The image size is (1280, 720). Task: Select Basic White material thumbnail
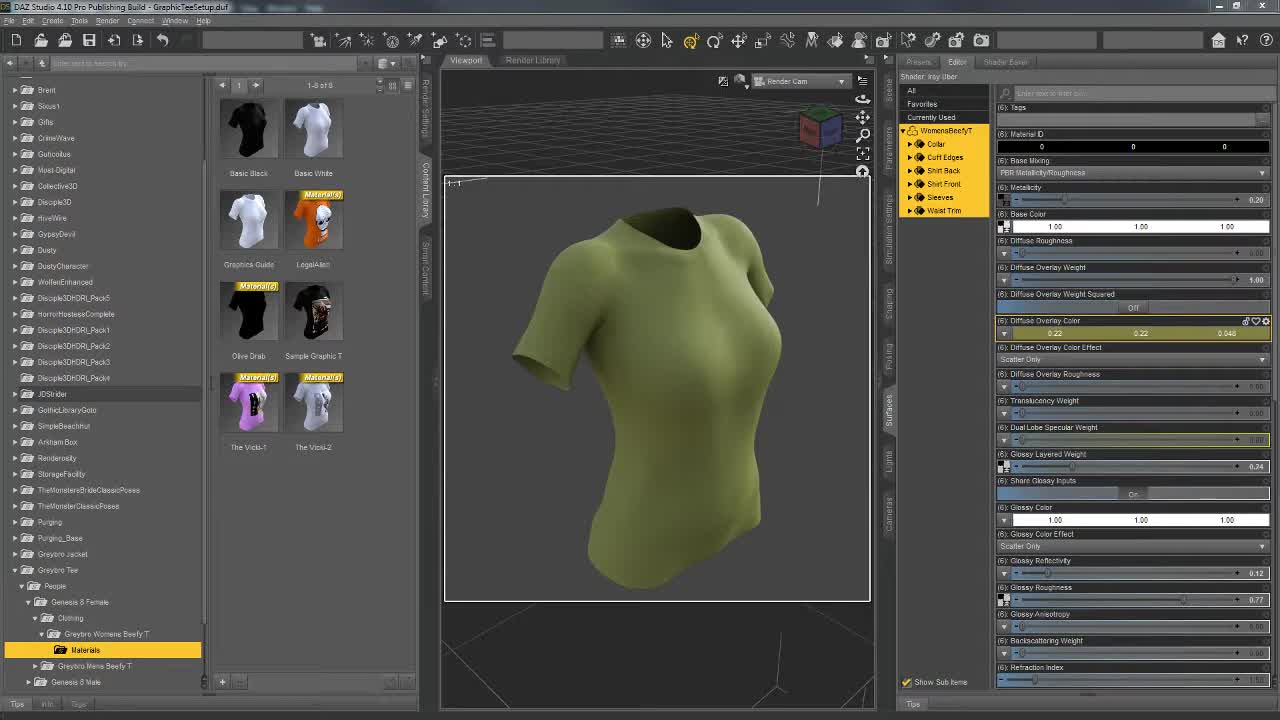pos(313,130)
